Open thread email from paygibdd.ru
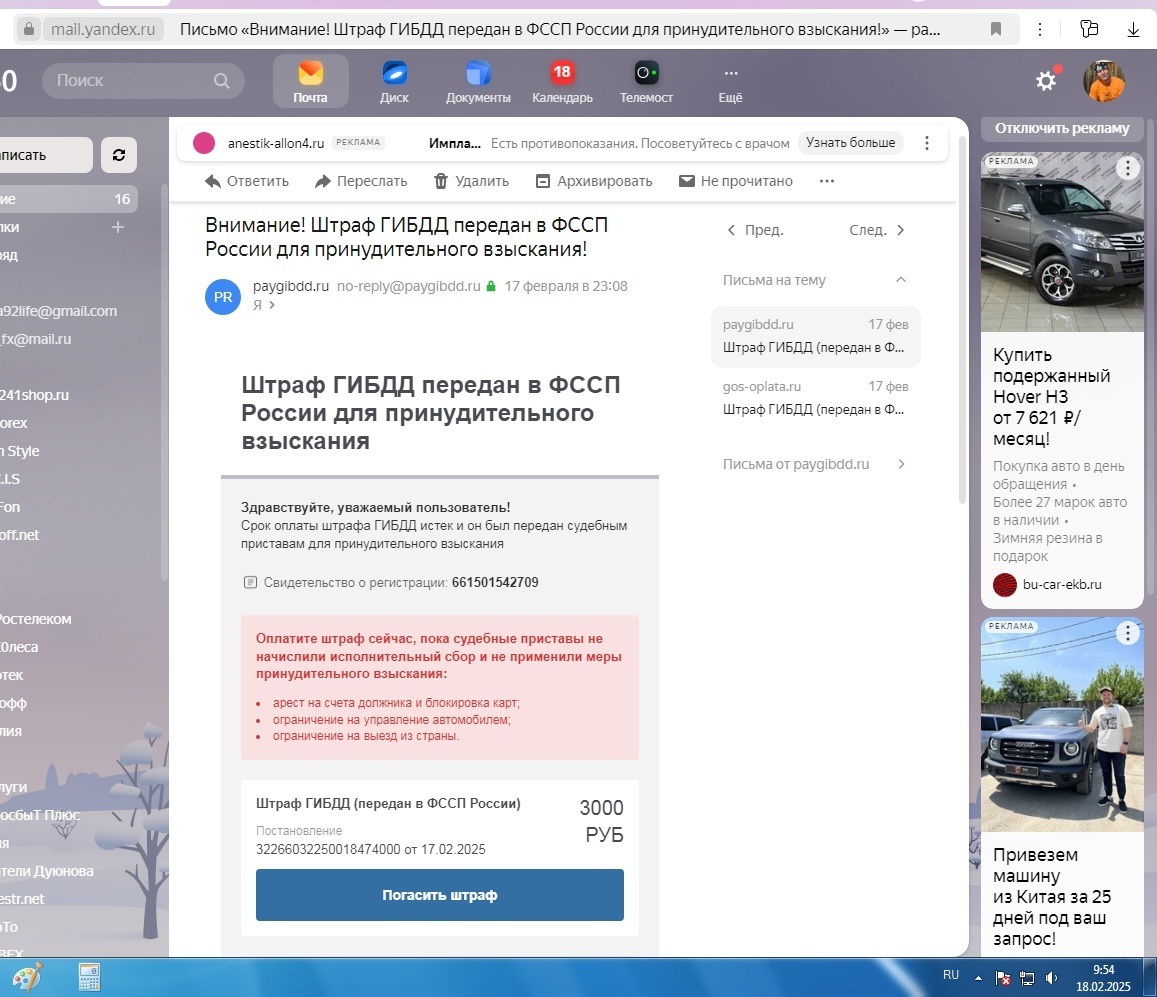Screen dimensions: 1157x997 (x=815, y=336)
